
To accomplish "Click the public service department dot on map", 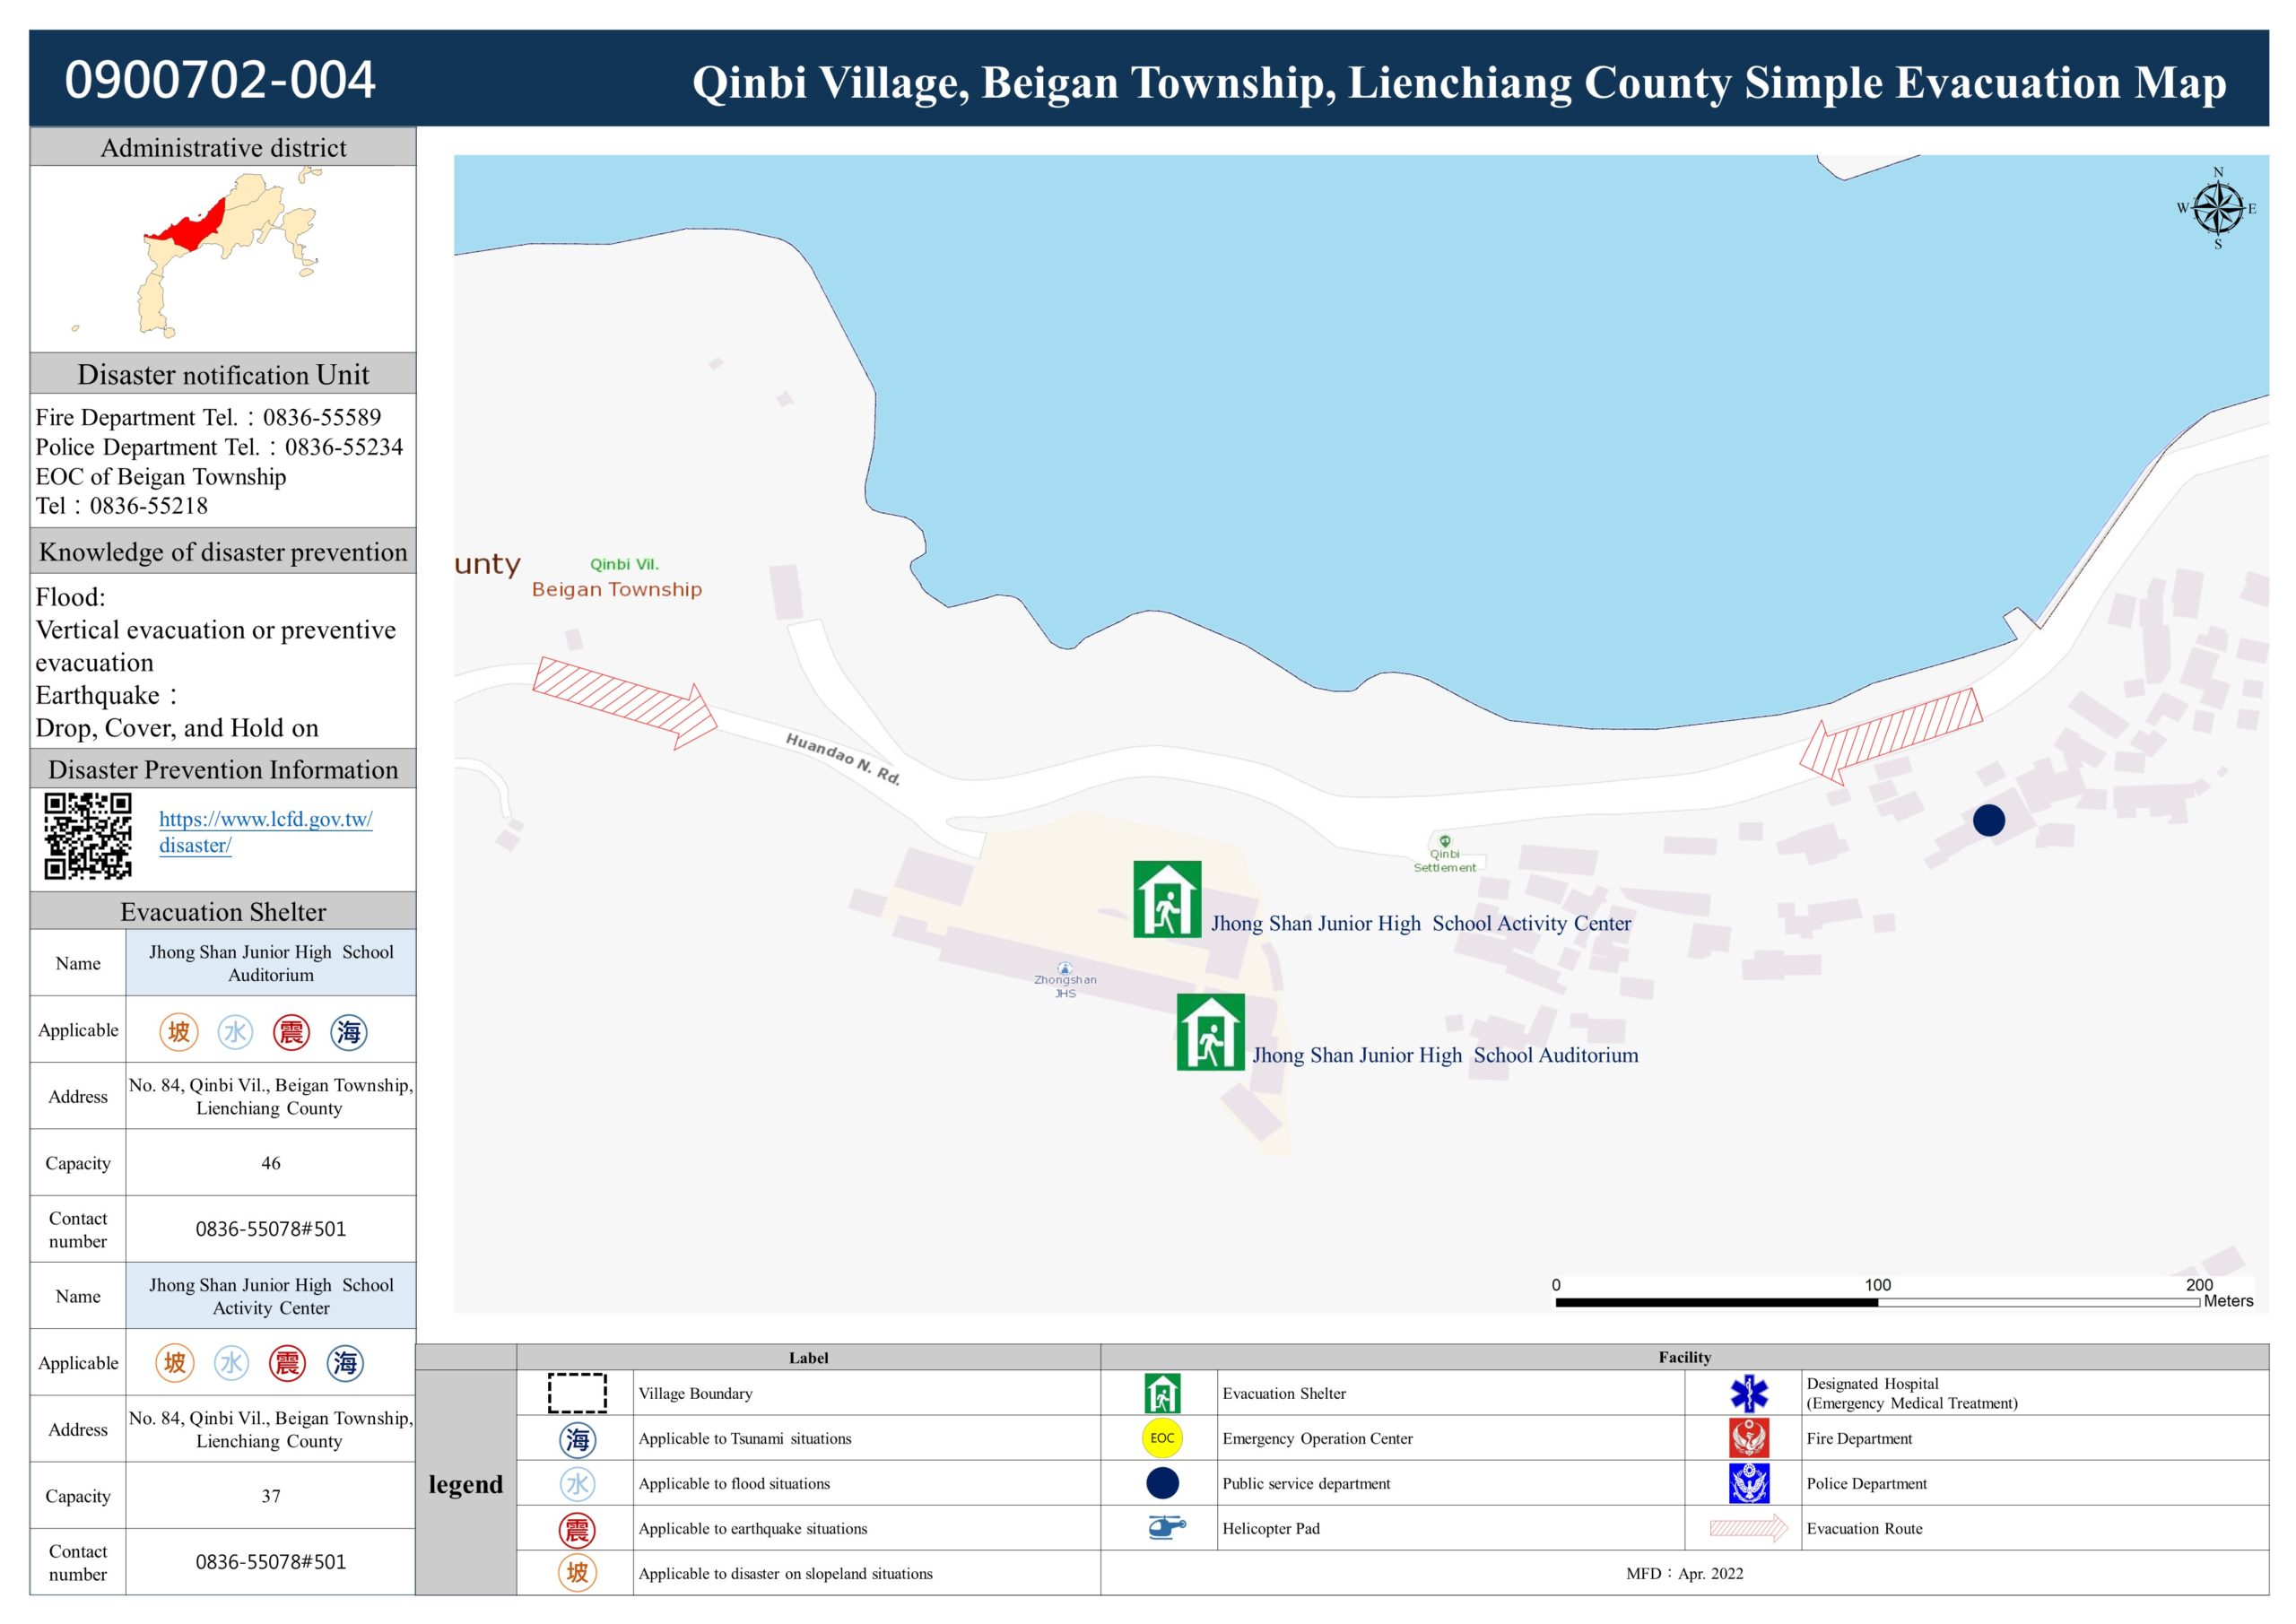I will point(1988,820).
